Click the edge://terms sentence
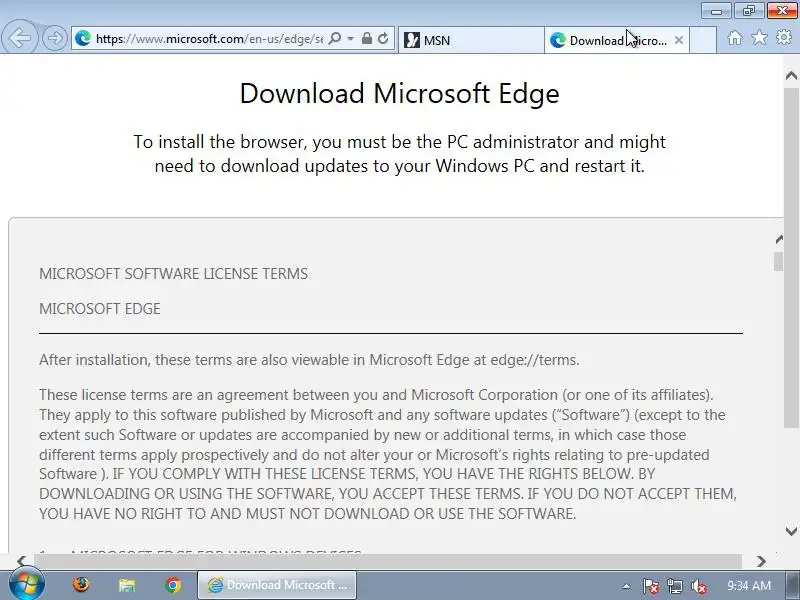The height and width of the screenshot is (600, 800). (x=309, y=360)
